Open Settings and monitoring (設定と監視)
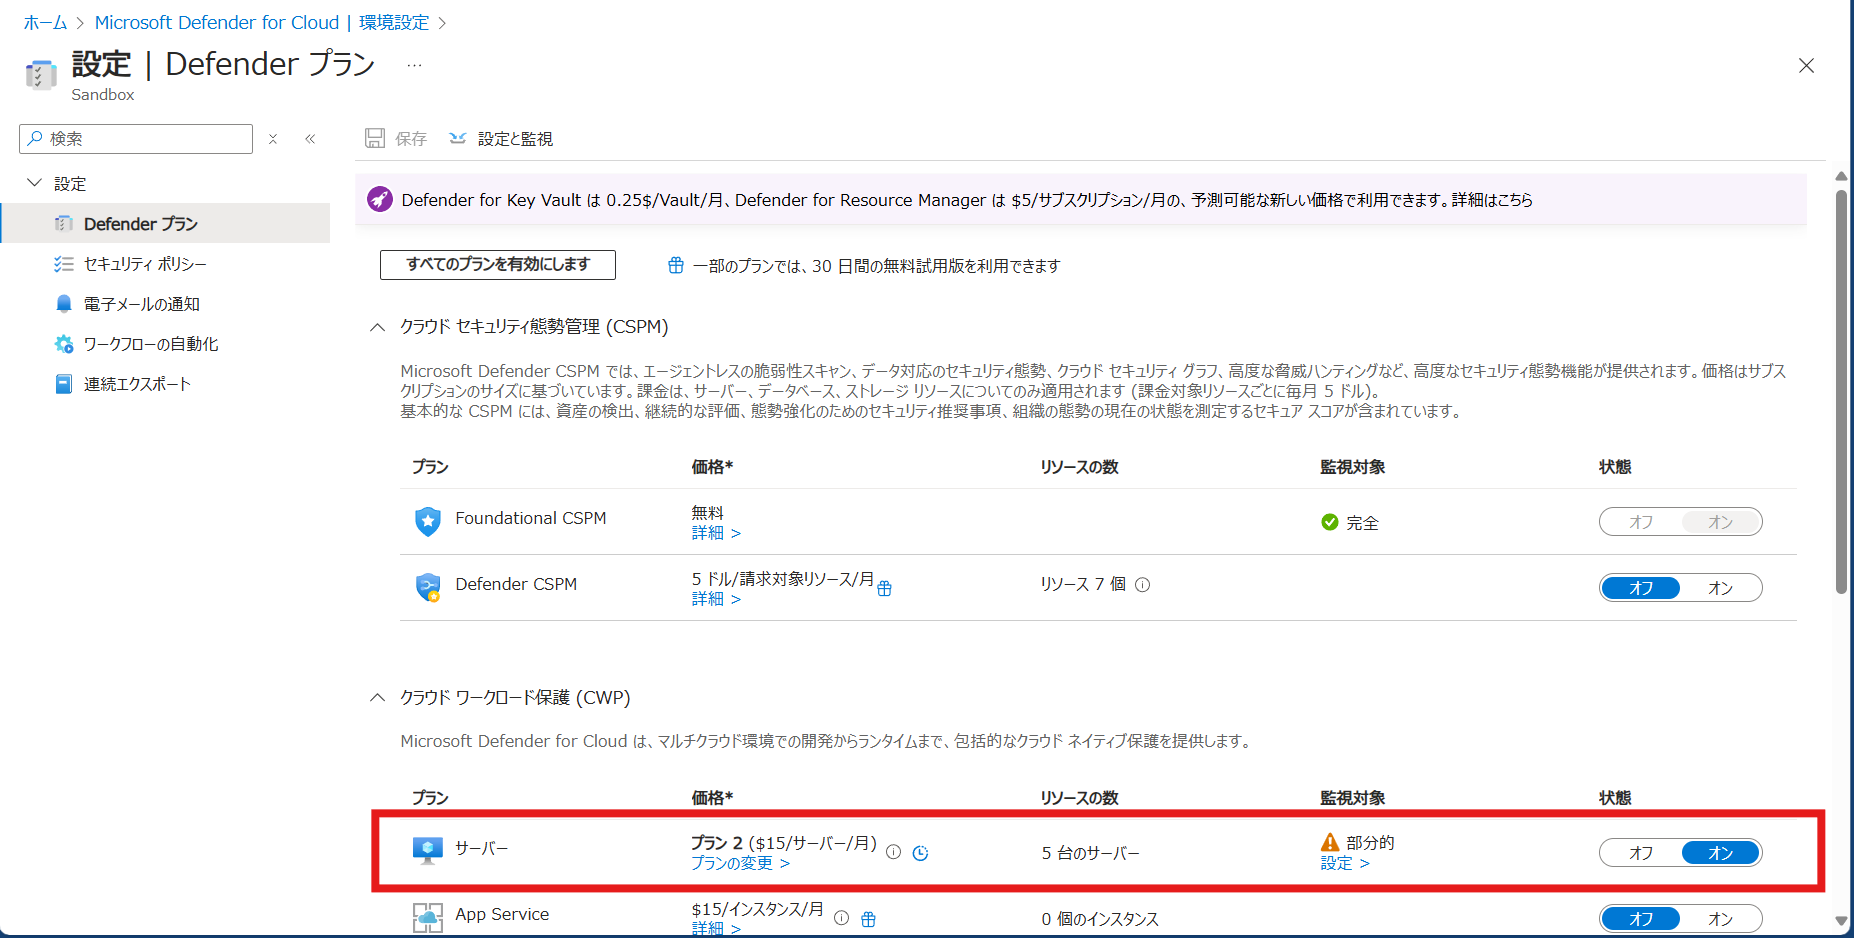 pos(502,139)
